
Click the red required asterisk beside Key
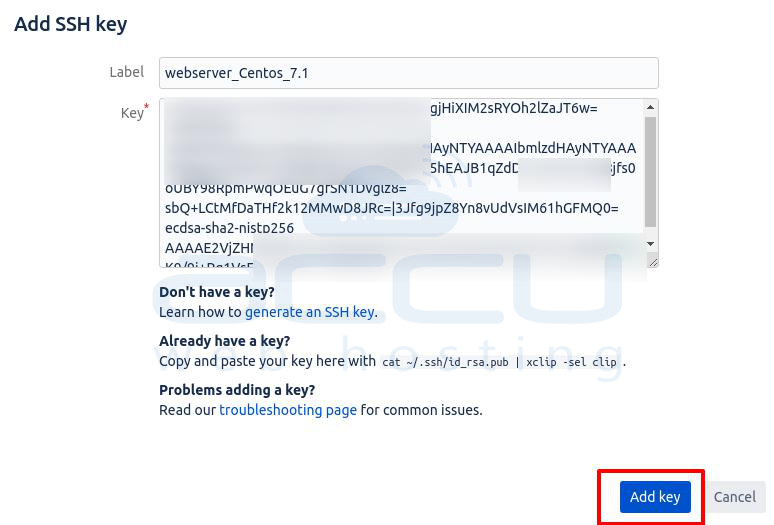click(146, 106)
